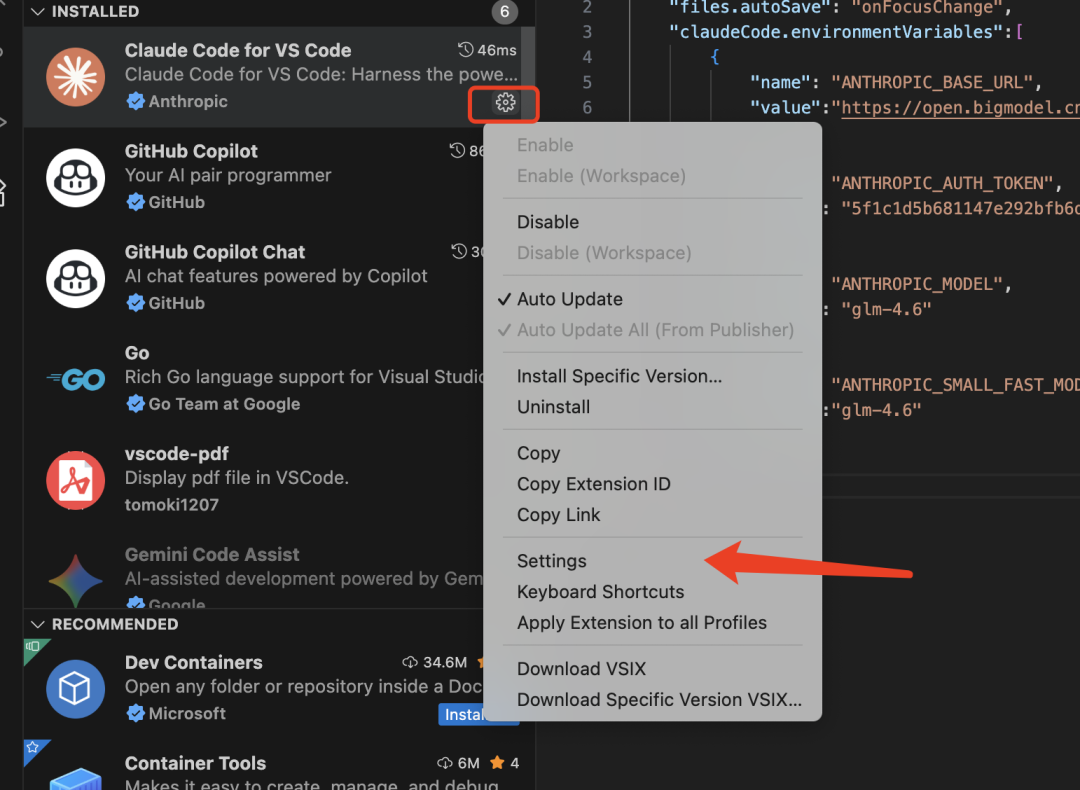The width and height of the screenshot is (1080, 790).
Task: Open the GitHub Copilot extension title
Action: click(191, 151)
